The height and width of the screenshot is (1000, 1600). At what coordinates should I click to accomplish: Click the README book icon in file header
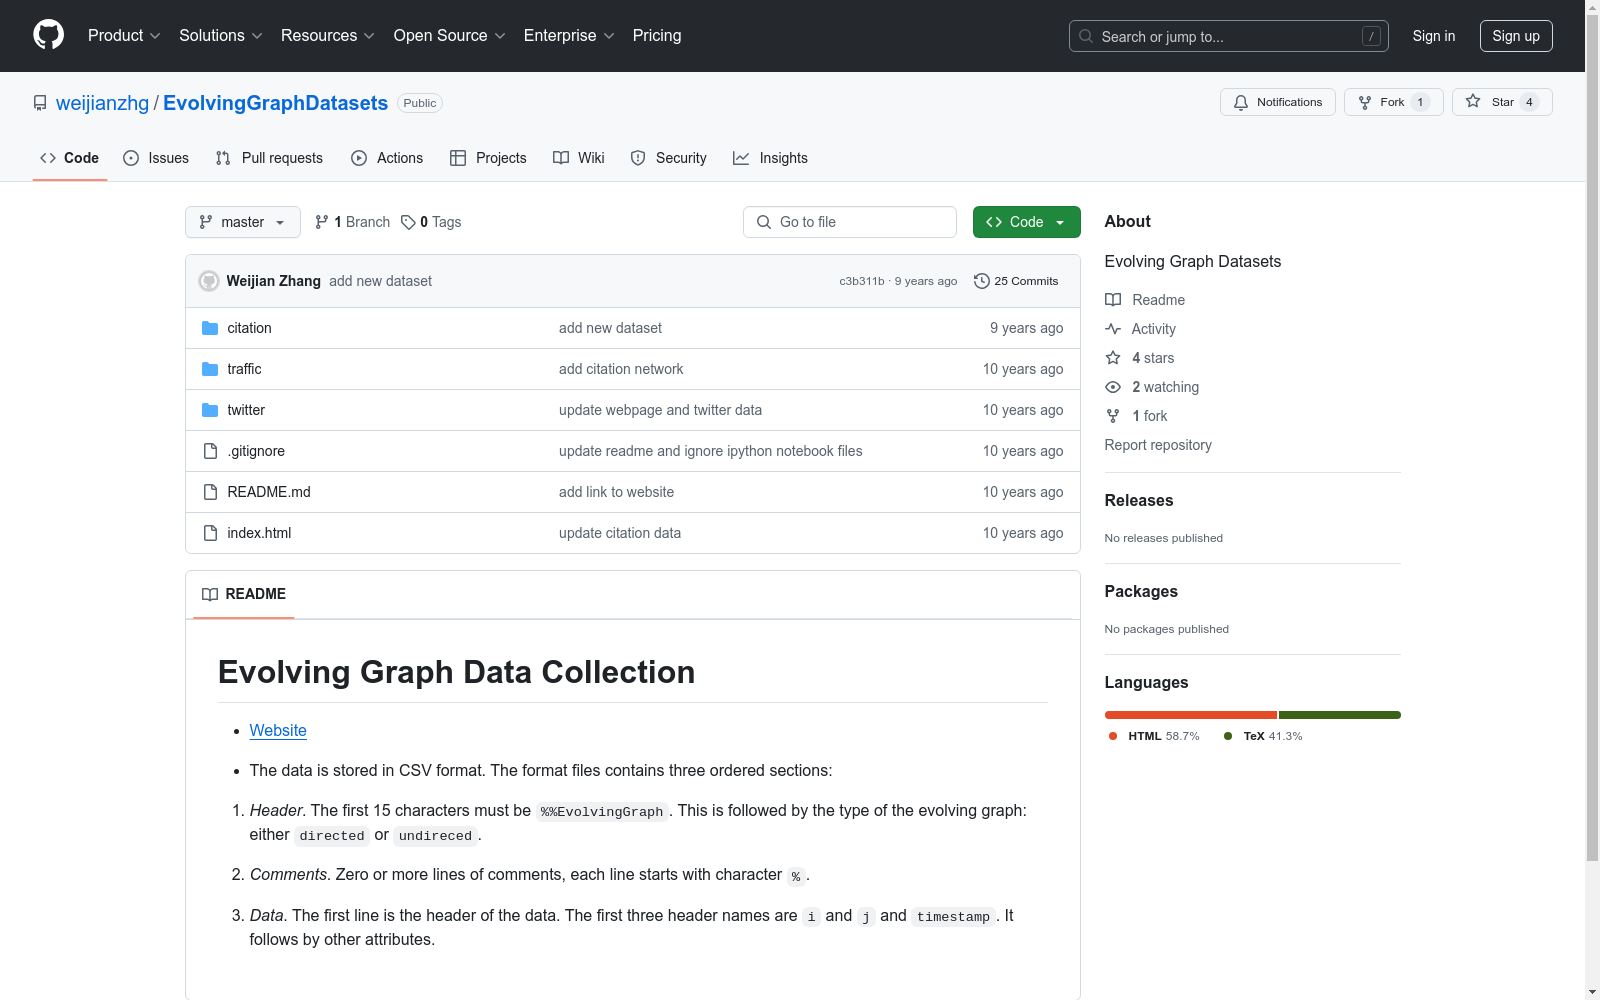tap(210, 594)
